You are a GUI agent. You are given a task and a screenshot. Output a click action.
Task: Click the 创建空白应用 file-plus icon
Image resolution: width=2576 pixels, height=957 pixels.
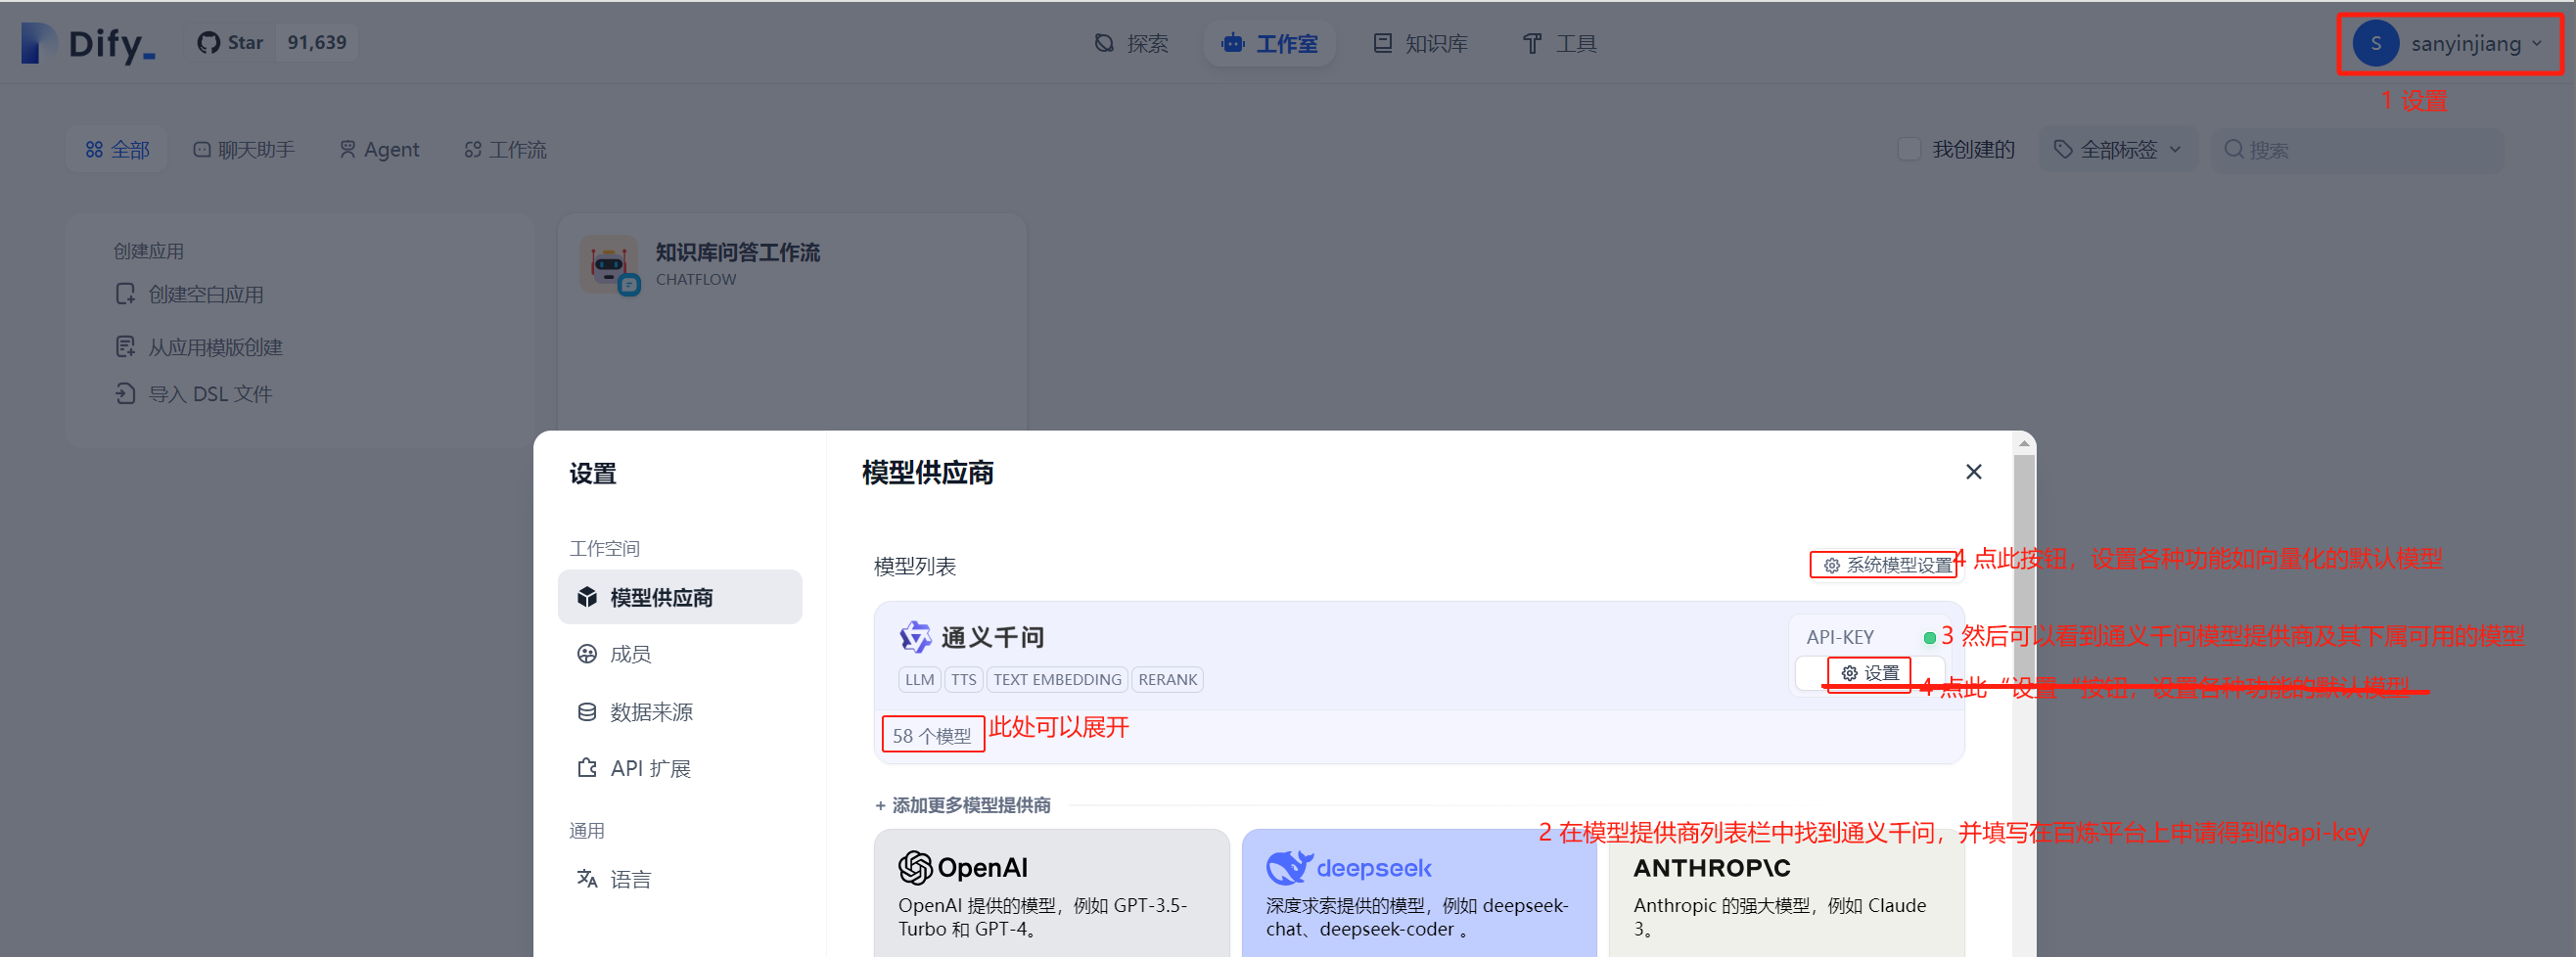pyautogui.click(x=125, y=294)
